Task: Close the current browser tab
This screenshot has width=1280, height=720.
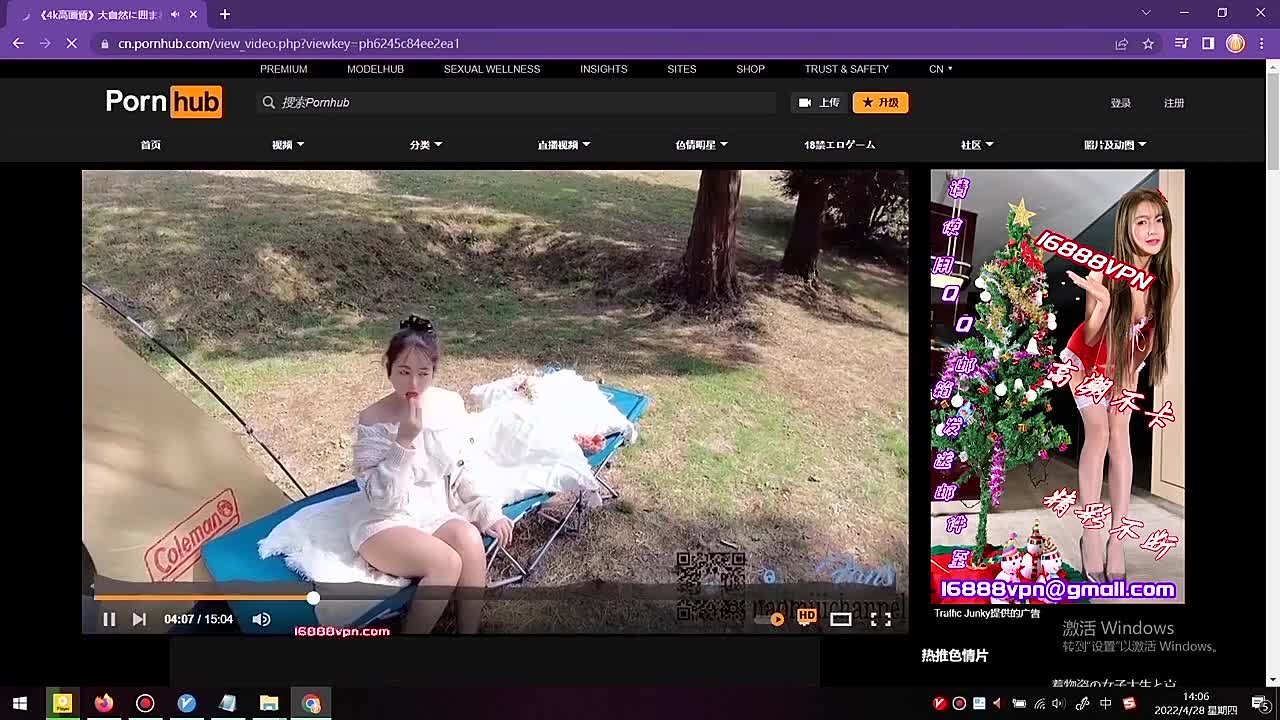Action: pyautogui.click(x=194, y=14)
